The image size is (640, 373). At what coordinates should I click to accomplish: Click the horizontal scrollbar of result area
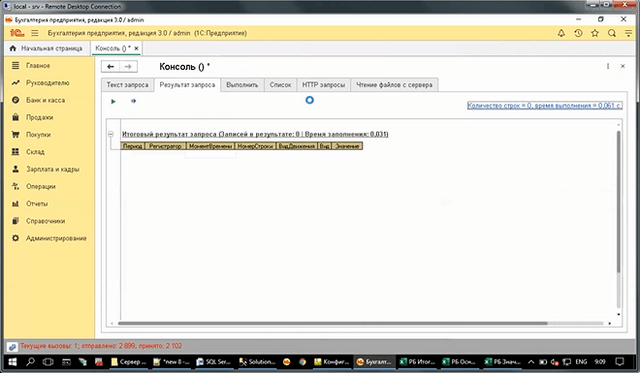click(x=333, y=323)
